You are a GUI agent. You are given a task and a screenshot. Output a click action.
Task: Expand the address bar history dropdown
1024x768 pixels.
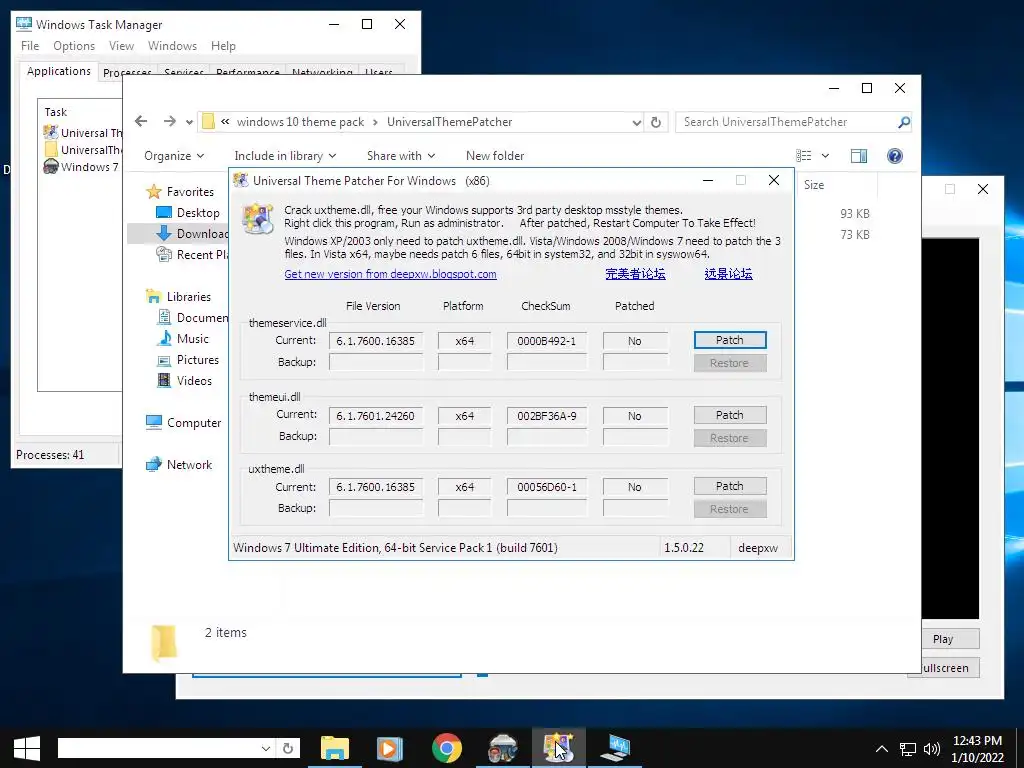pyautogui.click(x=637, y=122)
